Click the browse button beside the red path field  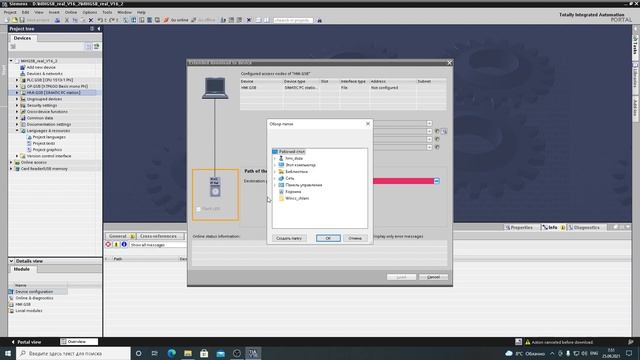(x=437, y=181)
